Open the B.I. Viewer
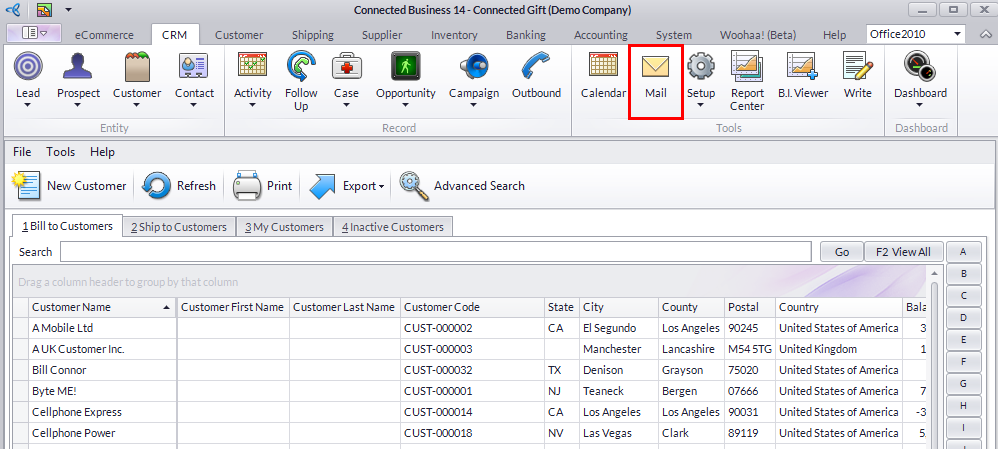Screen dimensions: 998x449 pos(803,78)
